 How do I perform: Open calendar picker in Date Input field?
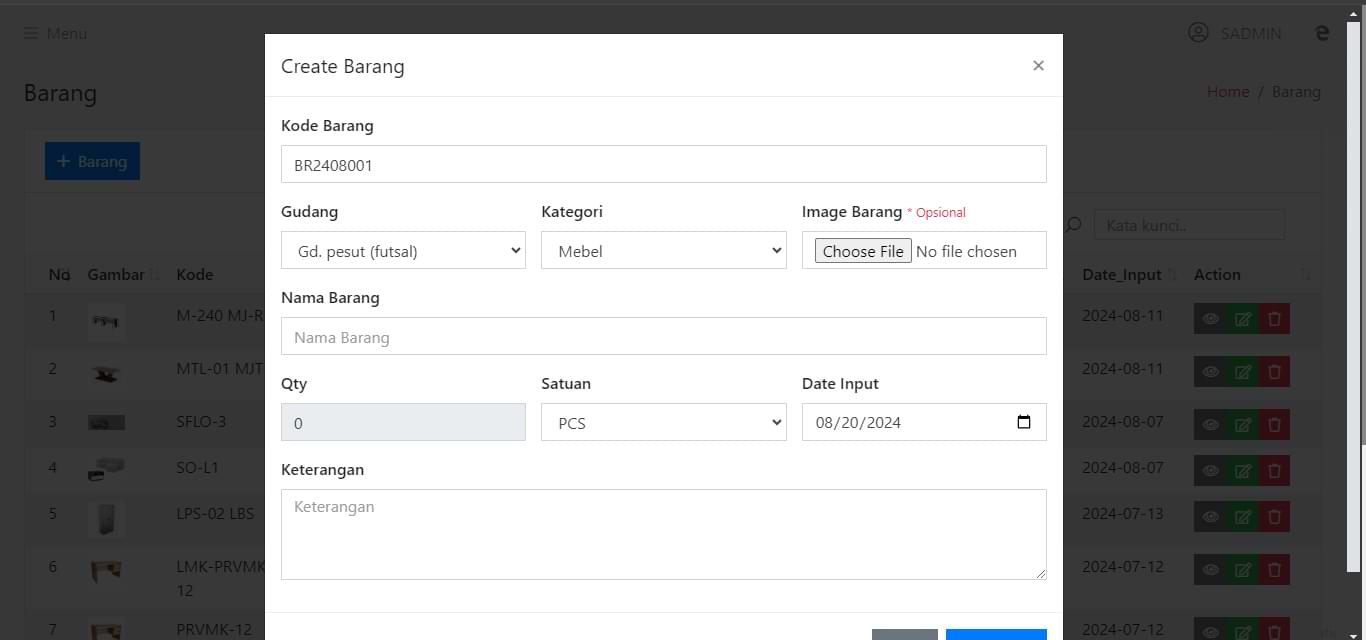click(x=1023, y=422)
